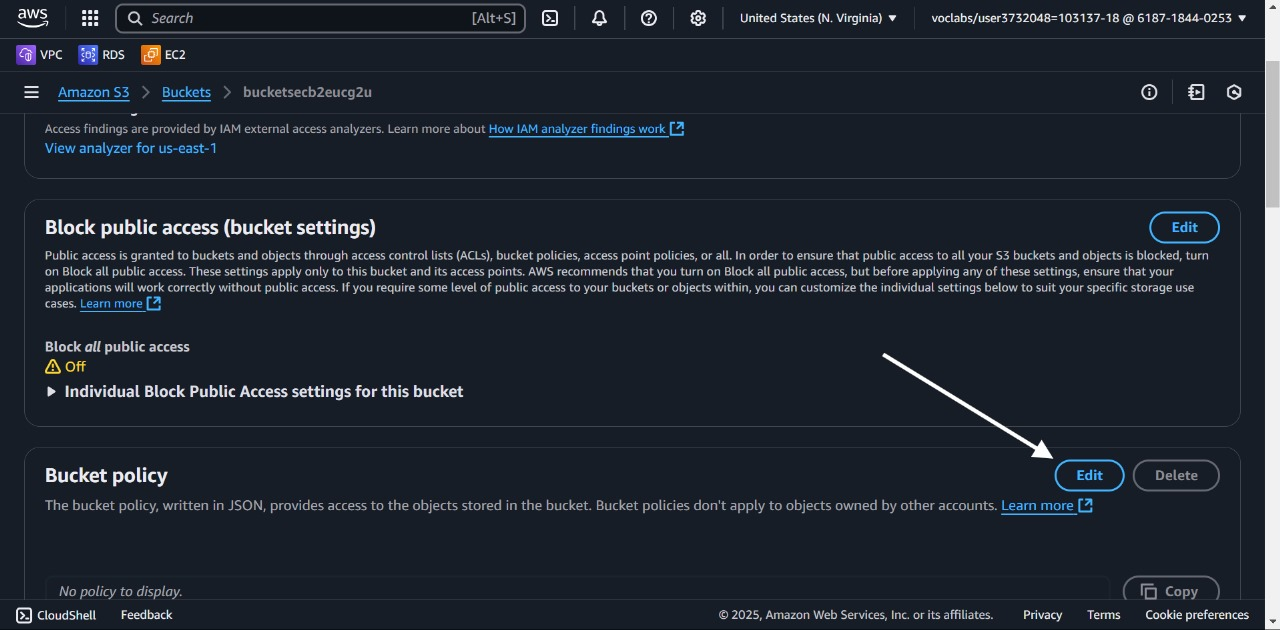Viewport: 1280px width, 630px height.
Task: Open the help question mark menu
Action: [649, 18]
